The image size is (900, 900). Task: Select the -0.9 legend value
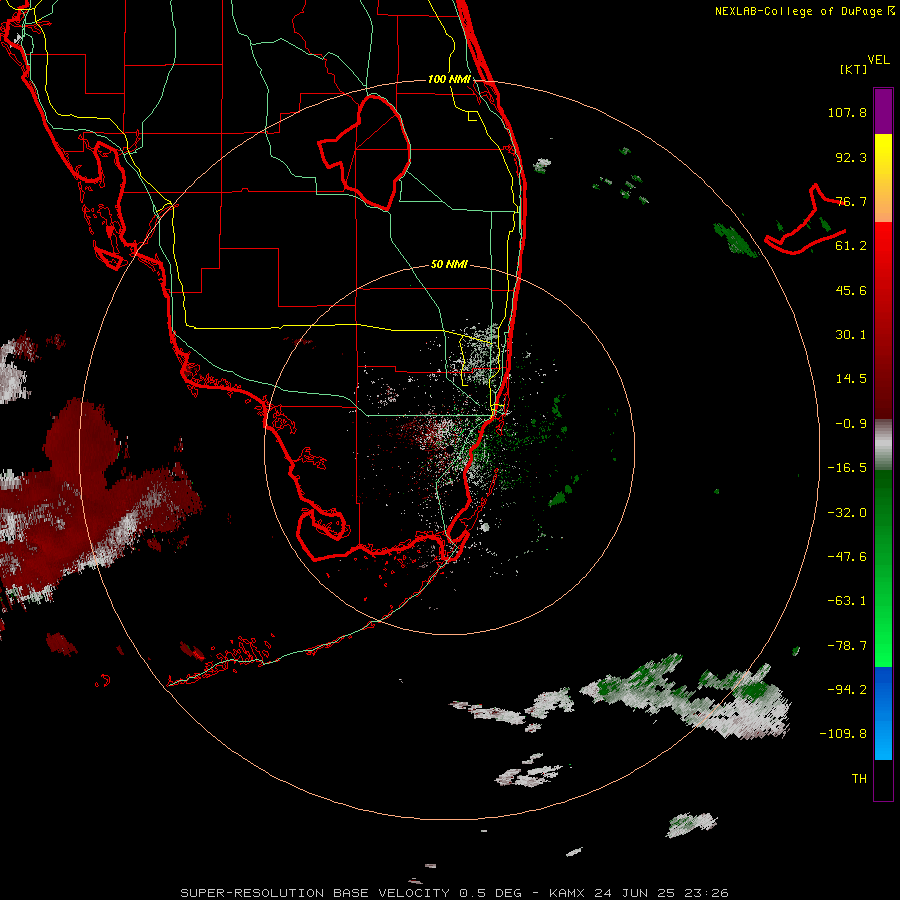click(x=851, y=424)
